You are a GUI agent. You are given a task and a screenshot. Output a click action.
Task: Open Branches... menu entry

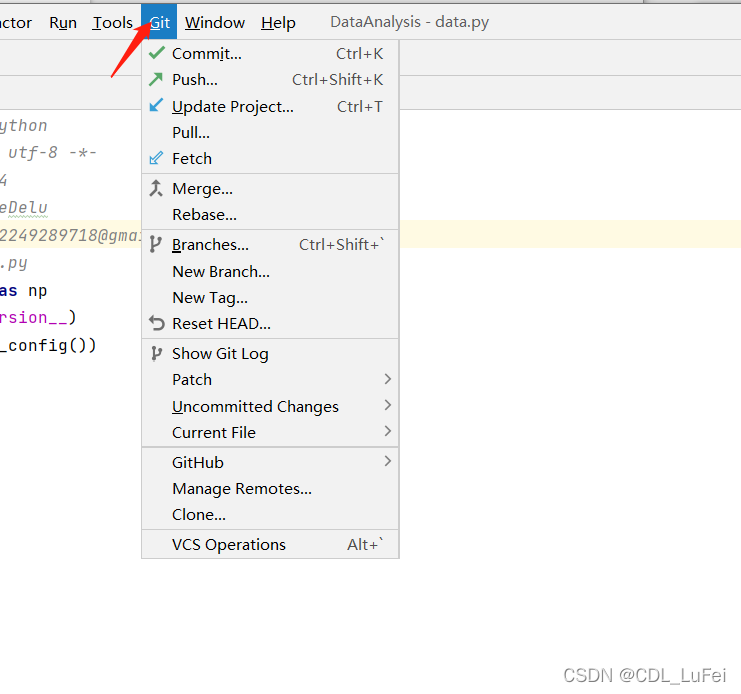(270, 245)
